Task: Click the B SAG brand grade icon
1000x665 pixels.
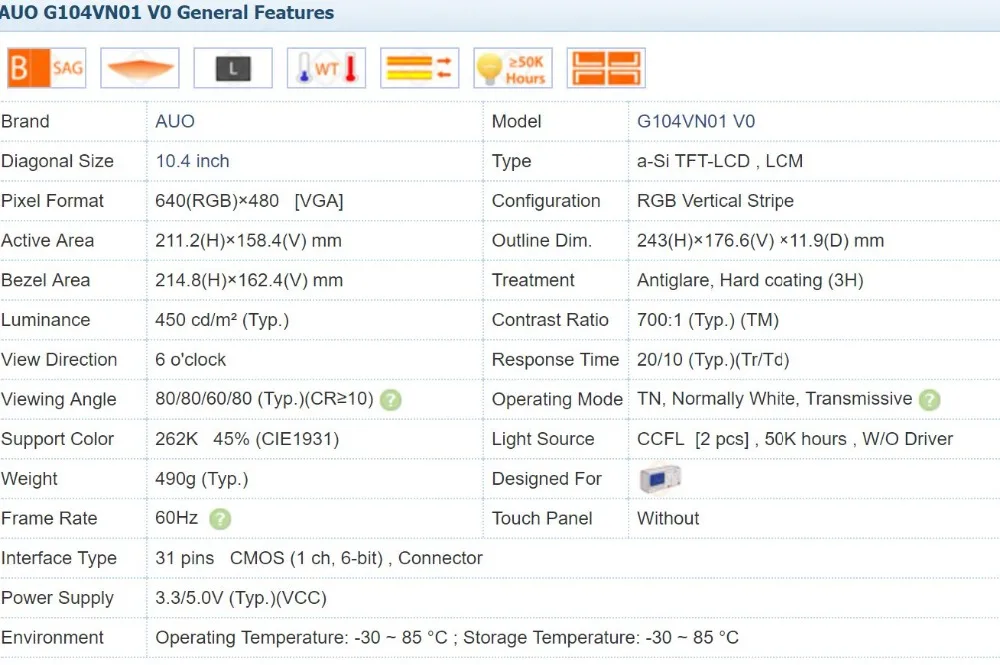Action: (47, 68)
